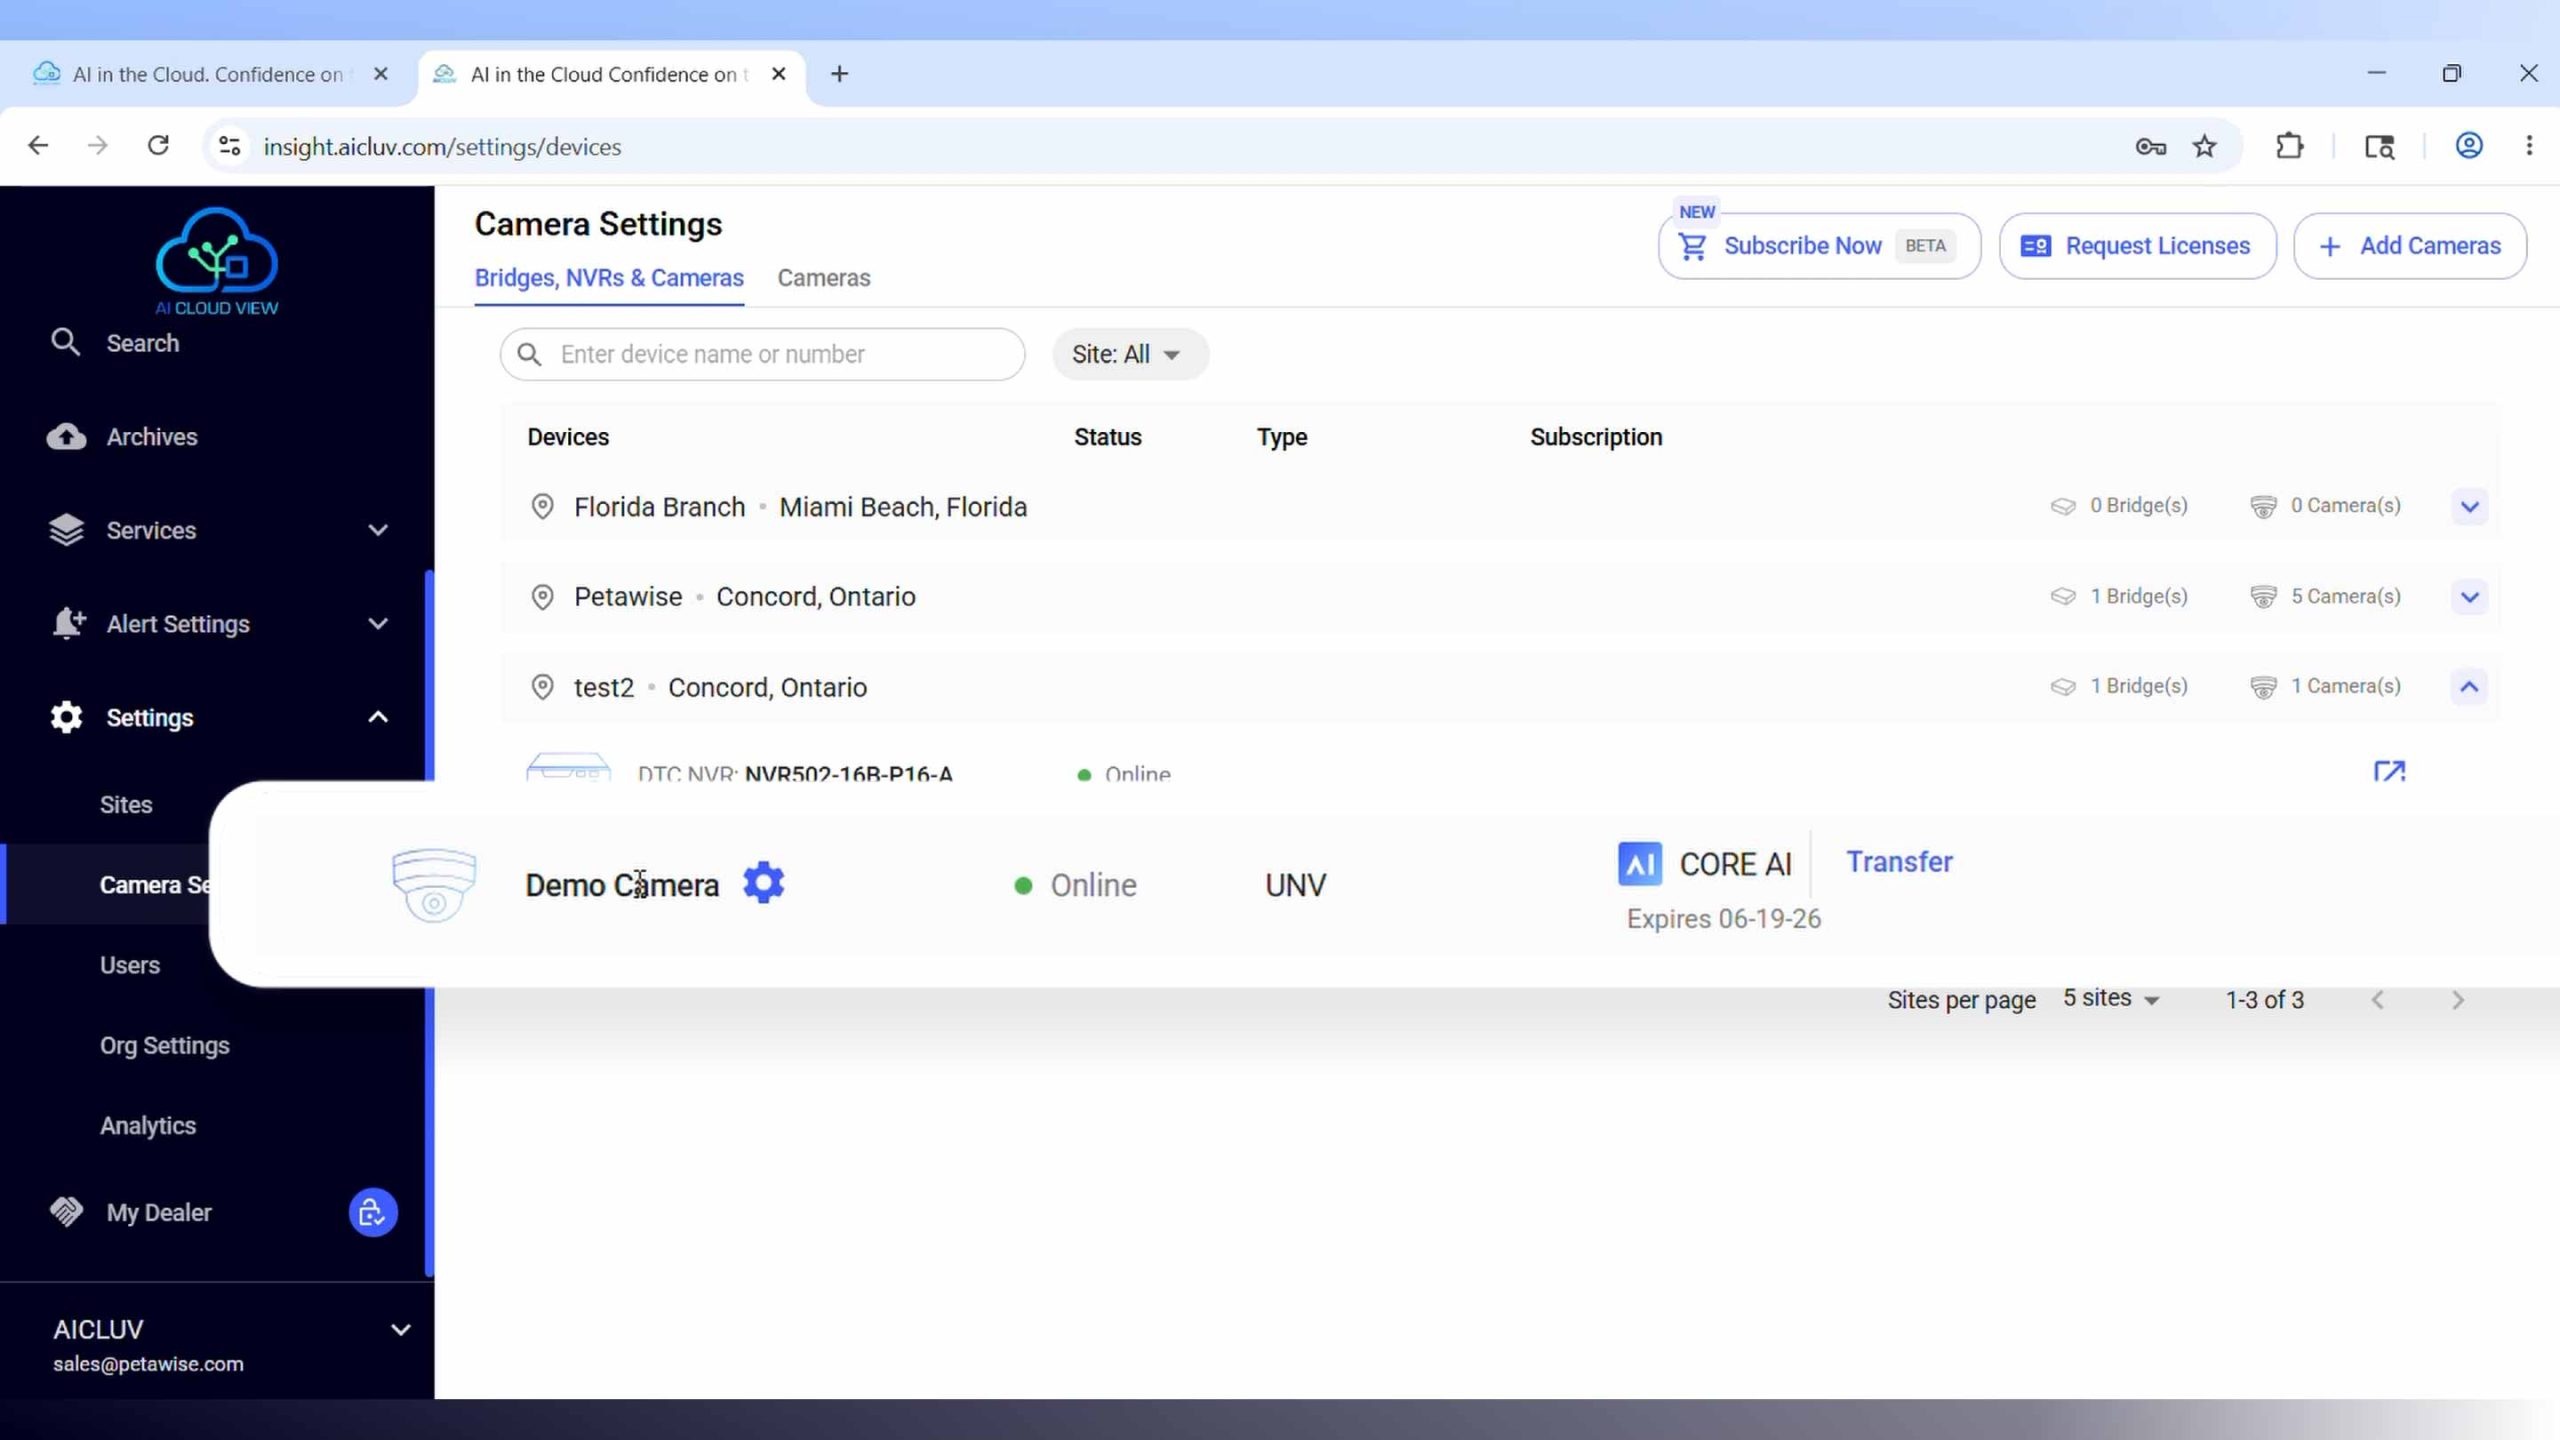Switch to the Cameras tab
Screen dimensions: 2560x1440
click(824, 278)
